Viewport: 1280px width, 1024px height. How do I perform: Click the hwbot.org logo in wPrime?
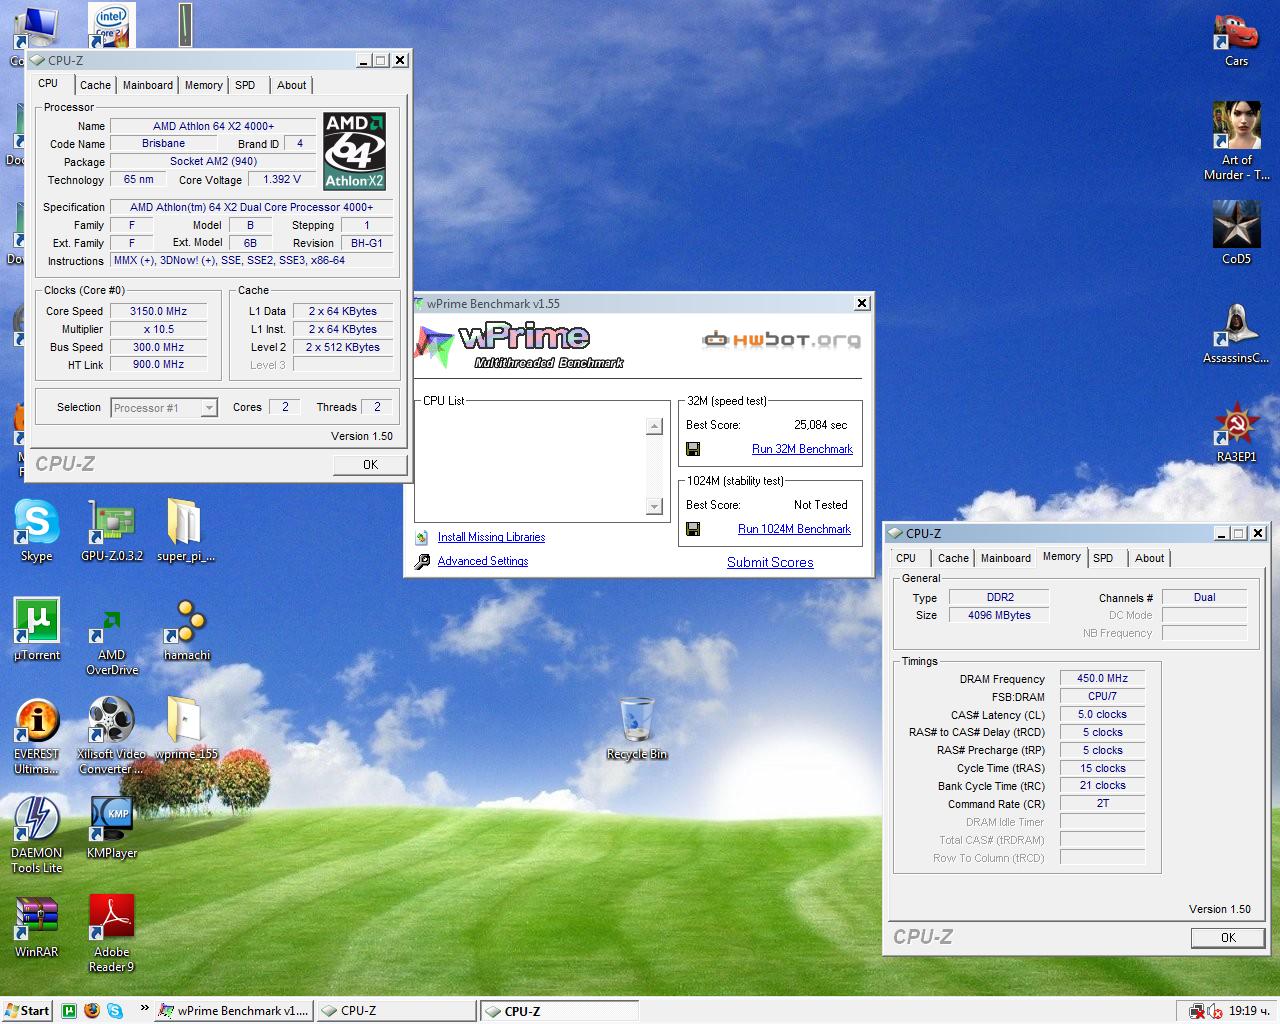coord(781,340)
